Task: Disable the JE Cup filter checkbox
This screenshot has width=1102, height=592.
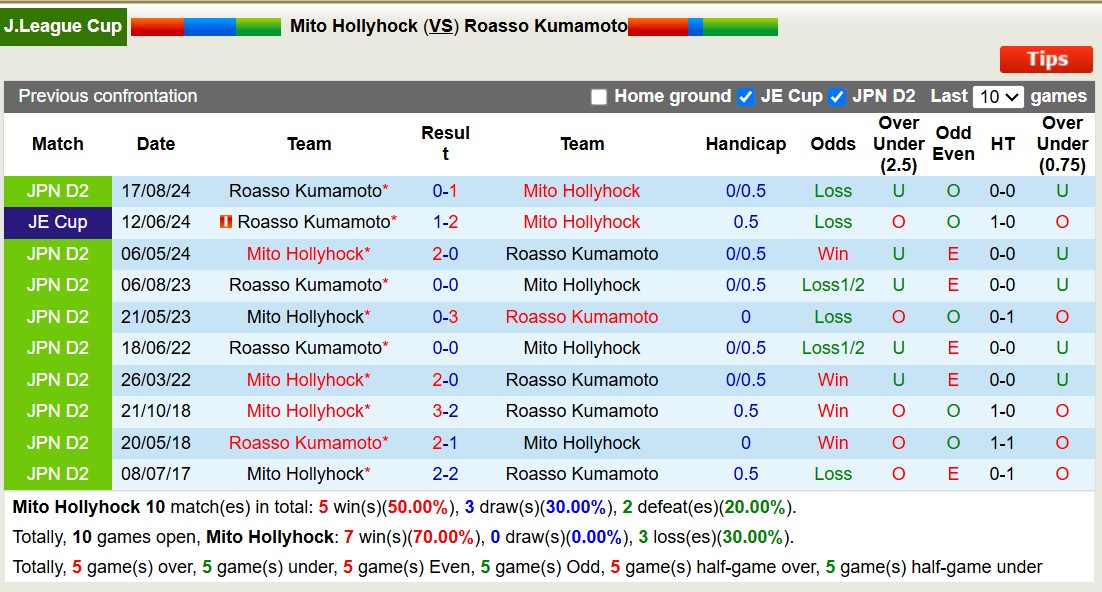Action: 744,96
